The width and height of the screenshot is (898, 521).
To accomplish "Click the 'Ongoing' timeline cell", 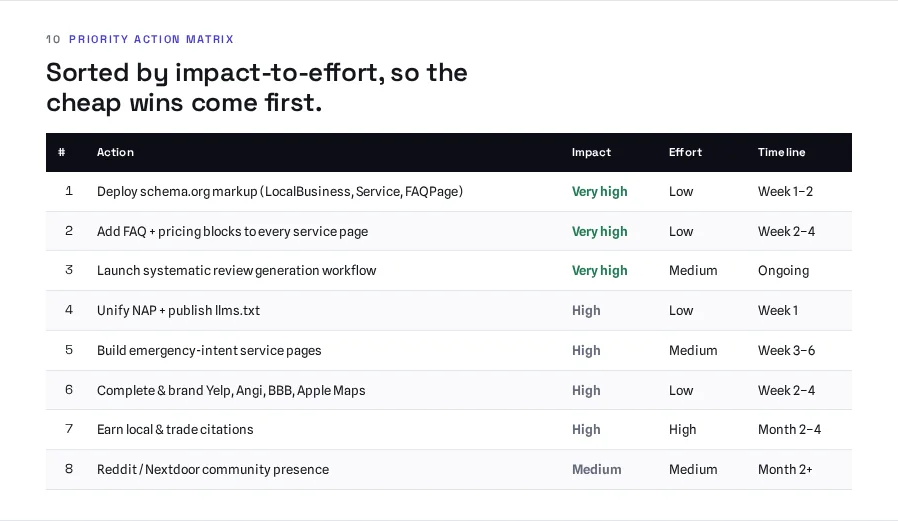I will point(783,271).
